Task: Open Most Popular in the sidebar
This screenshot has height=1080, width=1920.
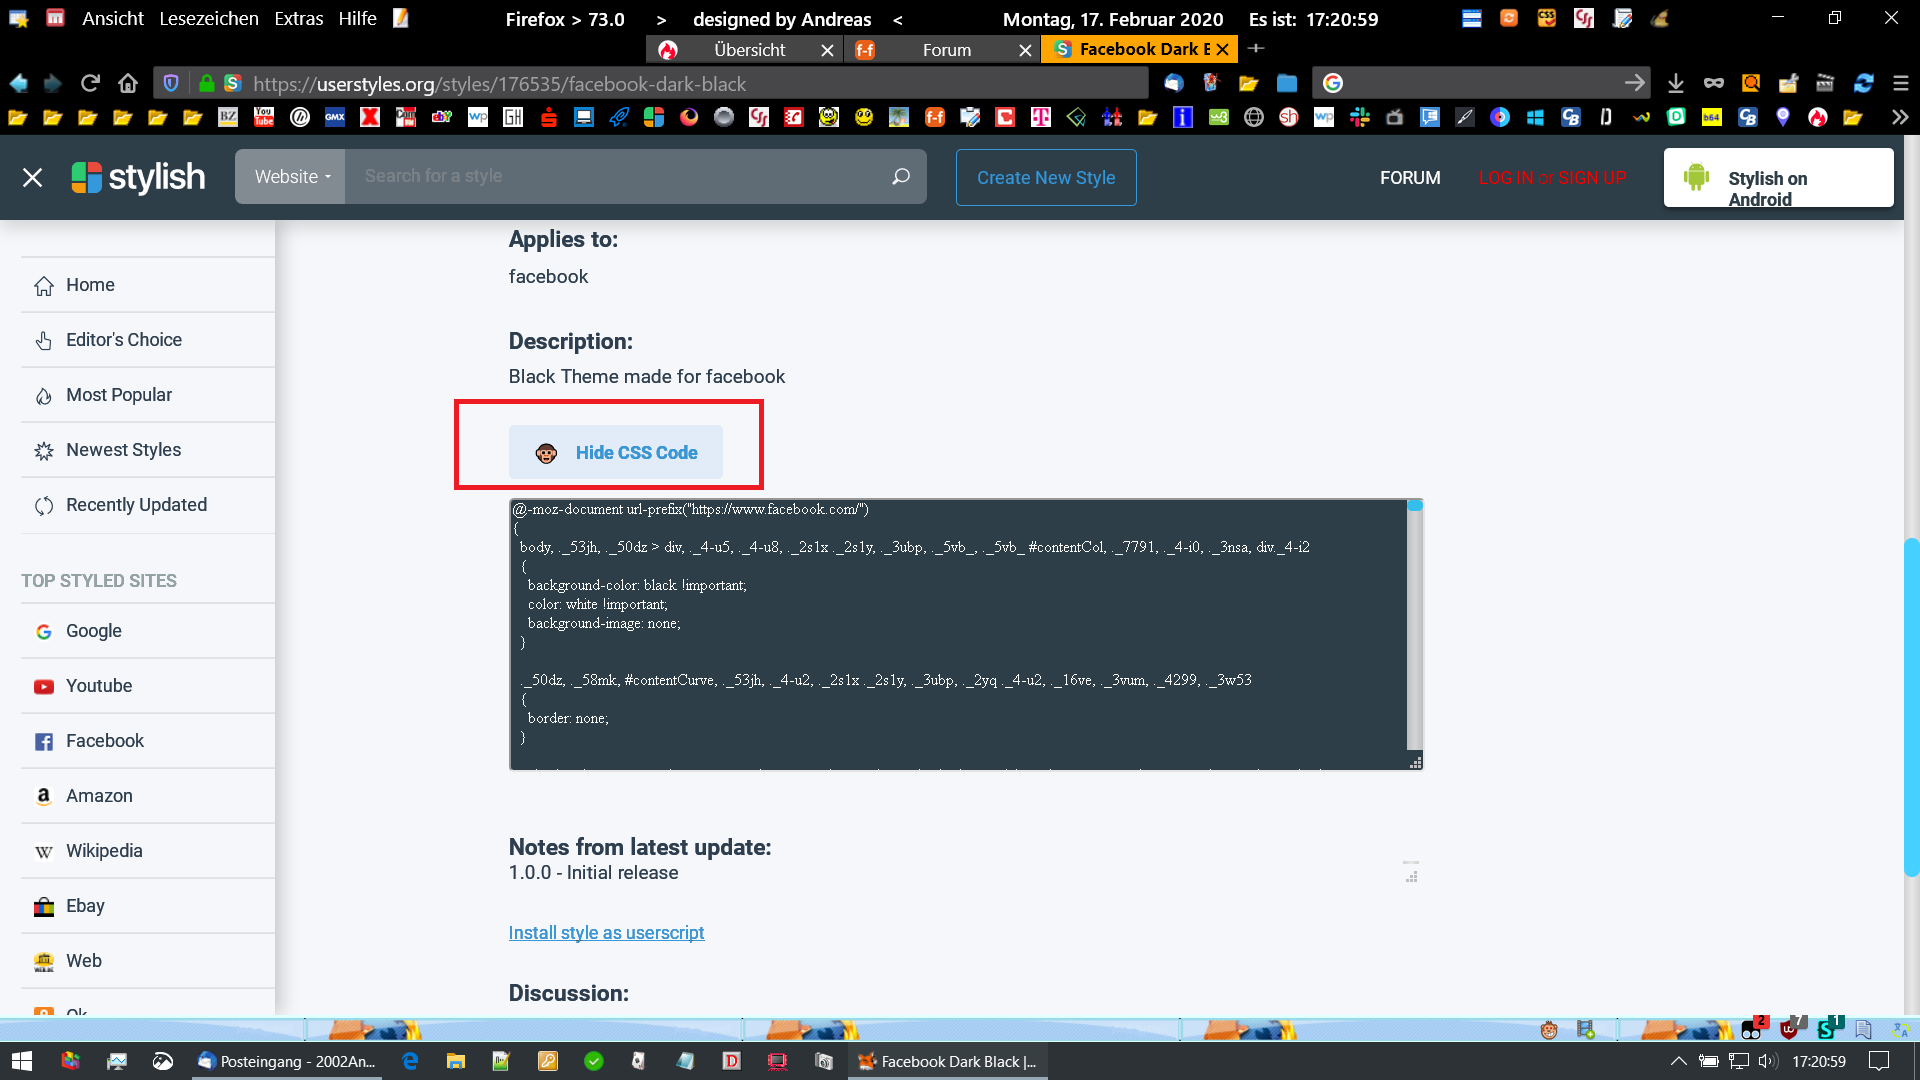Action: [x=118, y=395]
